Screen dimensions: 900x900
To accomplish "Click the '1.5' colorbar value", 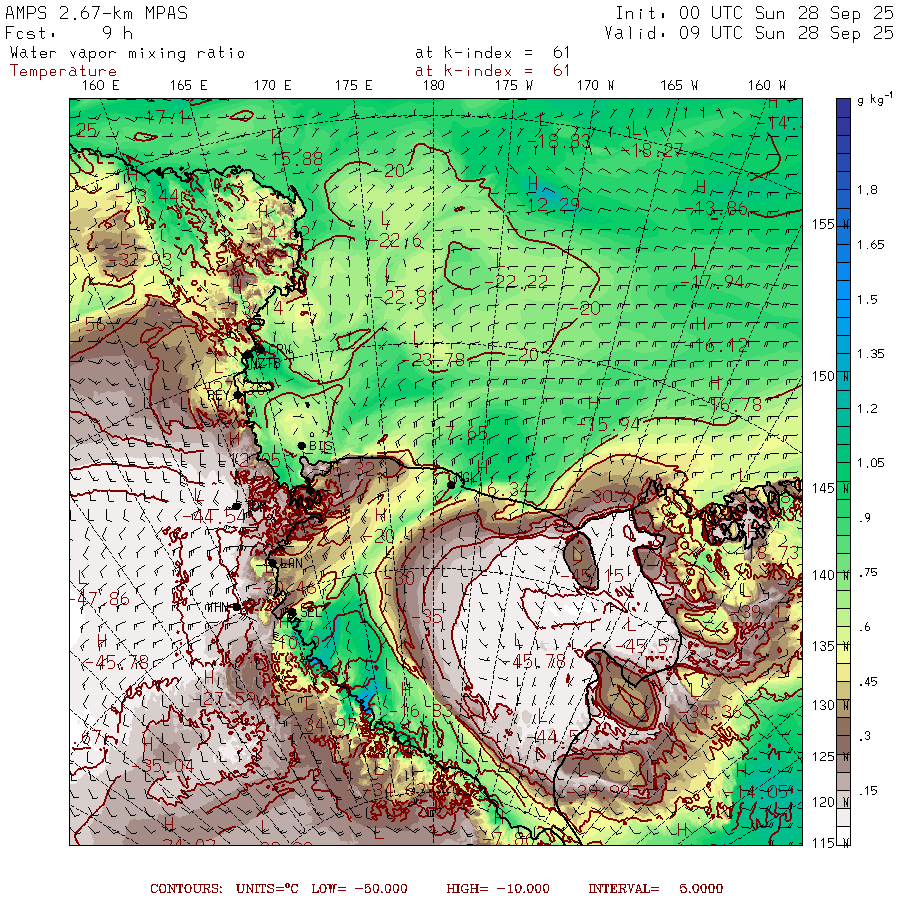I will pyautogui.click(x=867, y=299).
